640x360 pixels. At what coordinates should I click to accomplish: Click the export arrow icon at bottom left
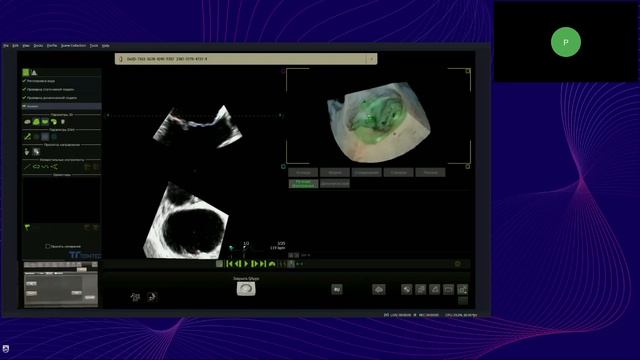[x=151, y=297]
